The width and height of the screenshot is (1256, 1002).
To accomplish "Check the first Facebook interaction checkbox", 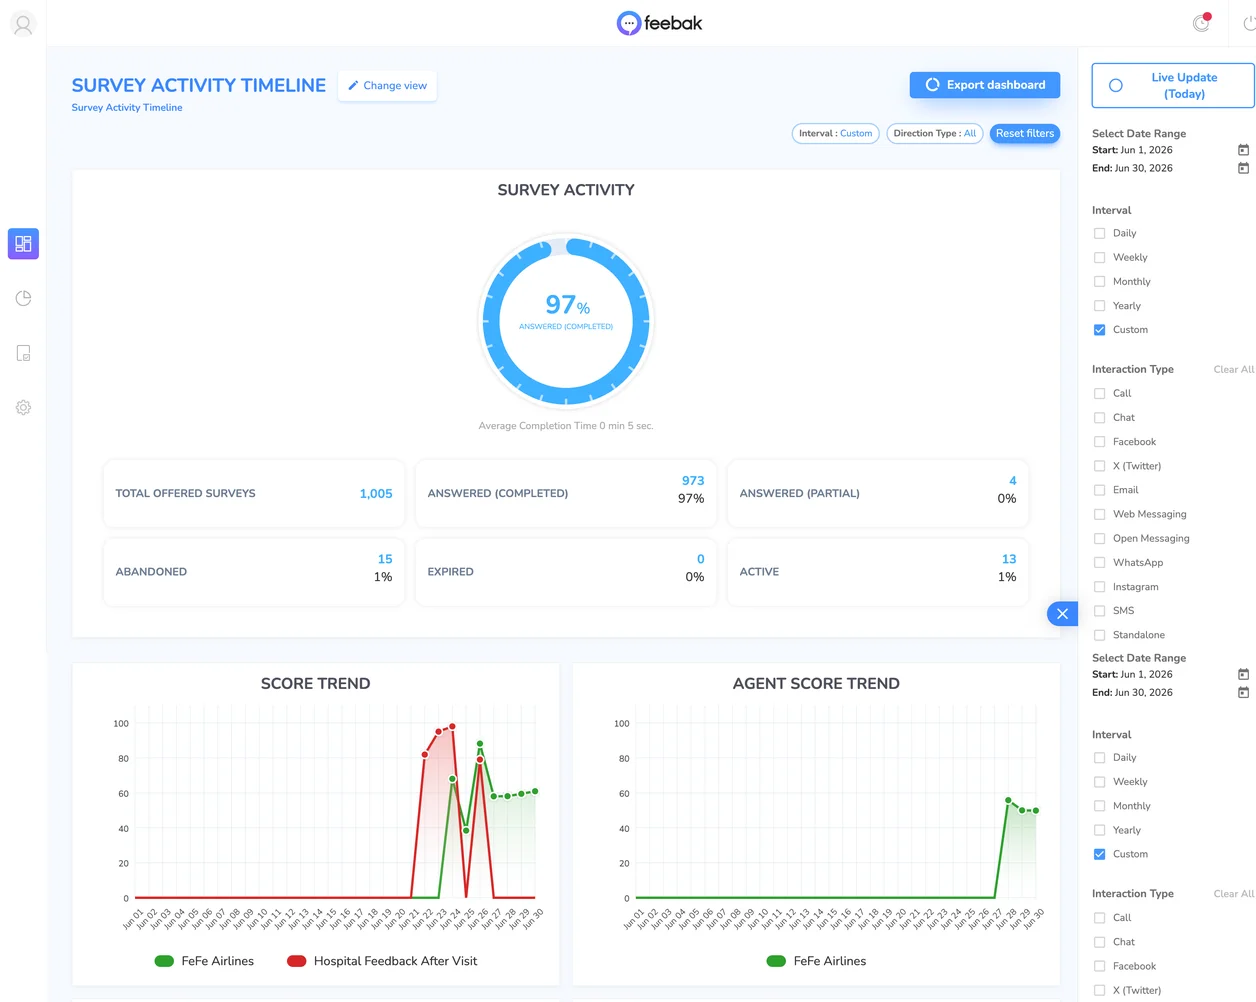I will [1100, 442].
